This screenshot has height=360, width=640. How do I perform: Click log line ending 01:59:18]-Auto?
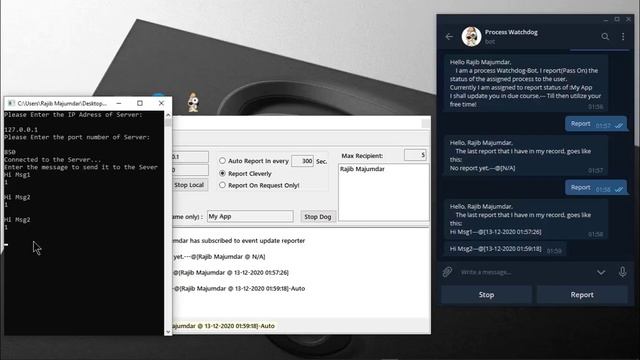tap(239, 289)
